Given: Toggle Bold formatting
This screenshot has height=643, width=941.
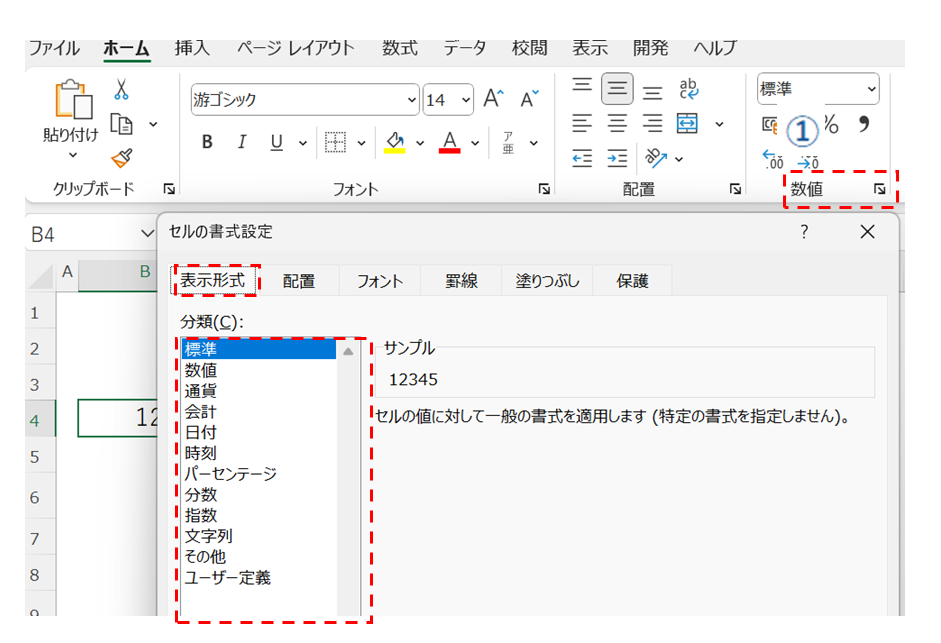Looking at the screenshot, I should point(207,143).
